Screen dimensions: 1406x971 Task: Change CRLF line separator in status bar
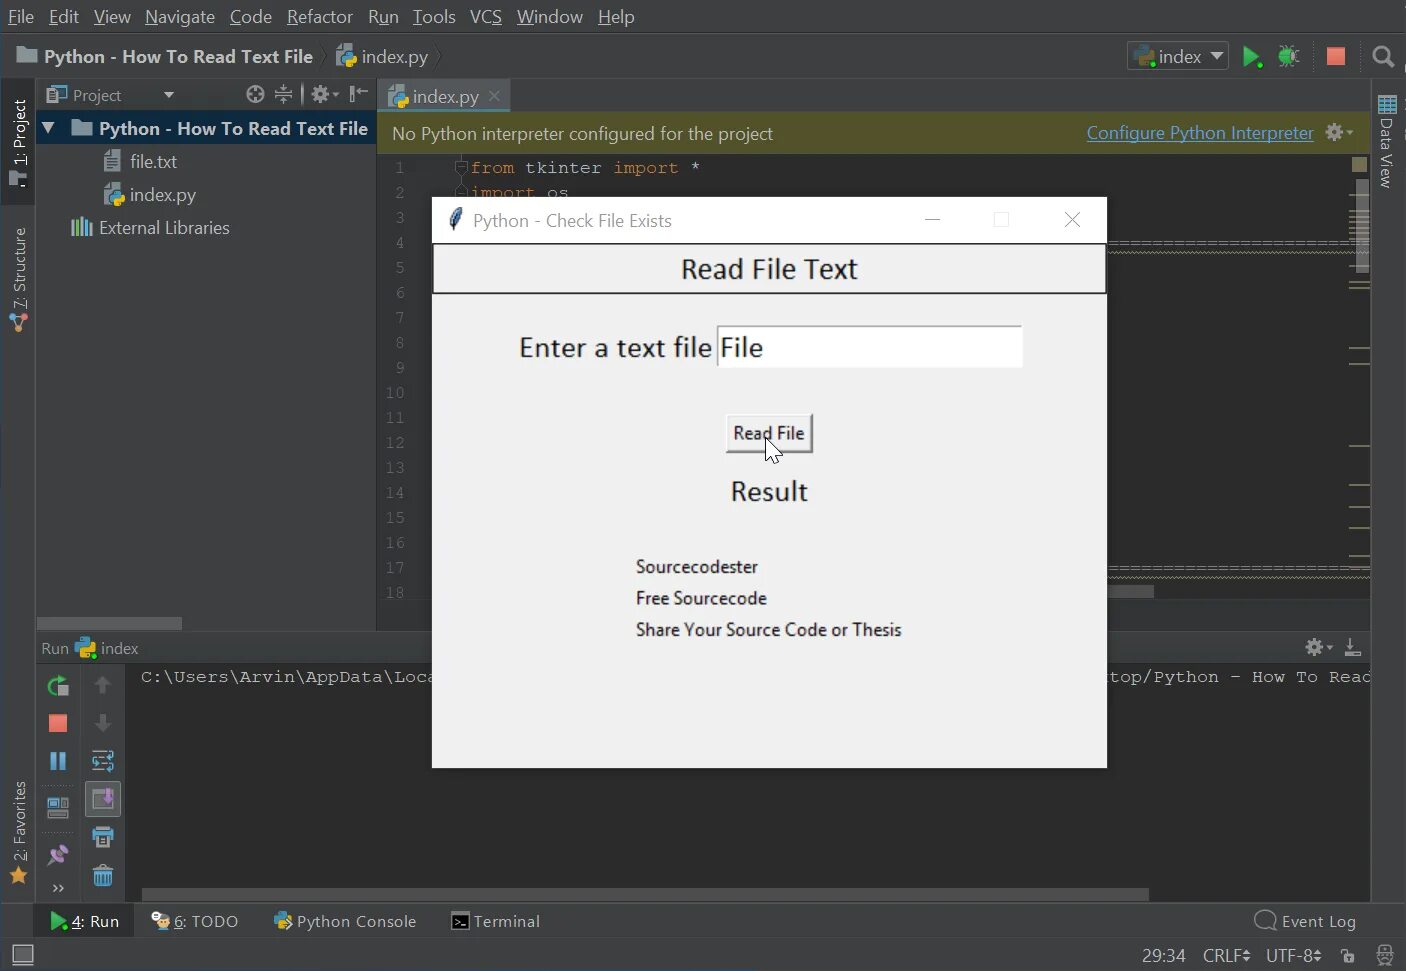[1226, 956]
